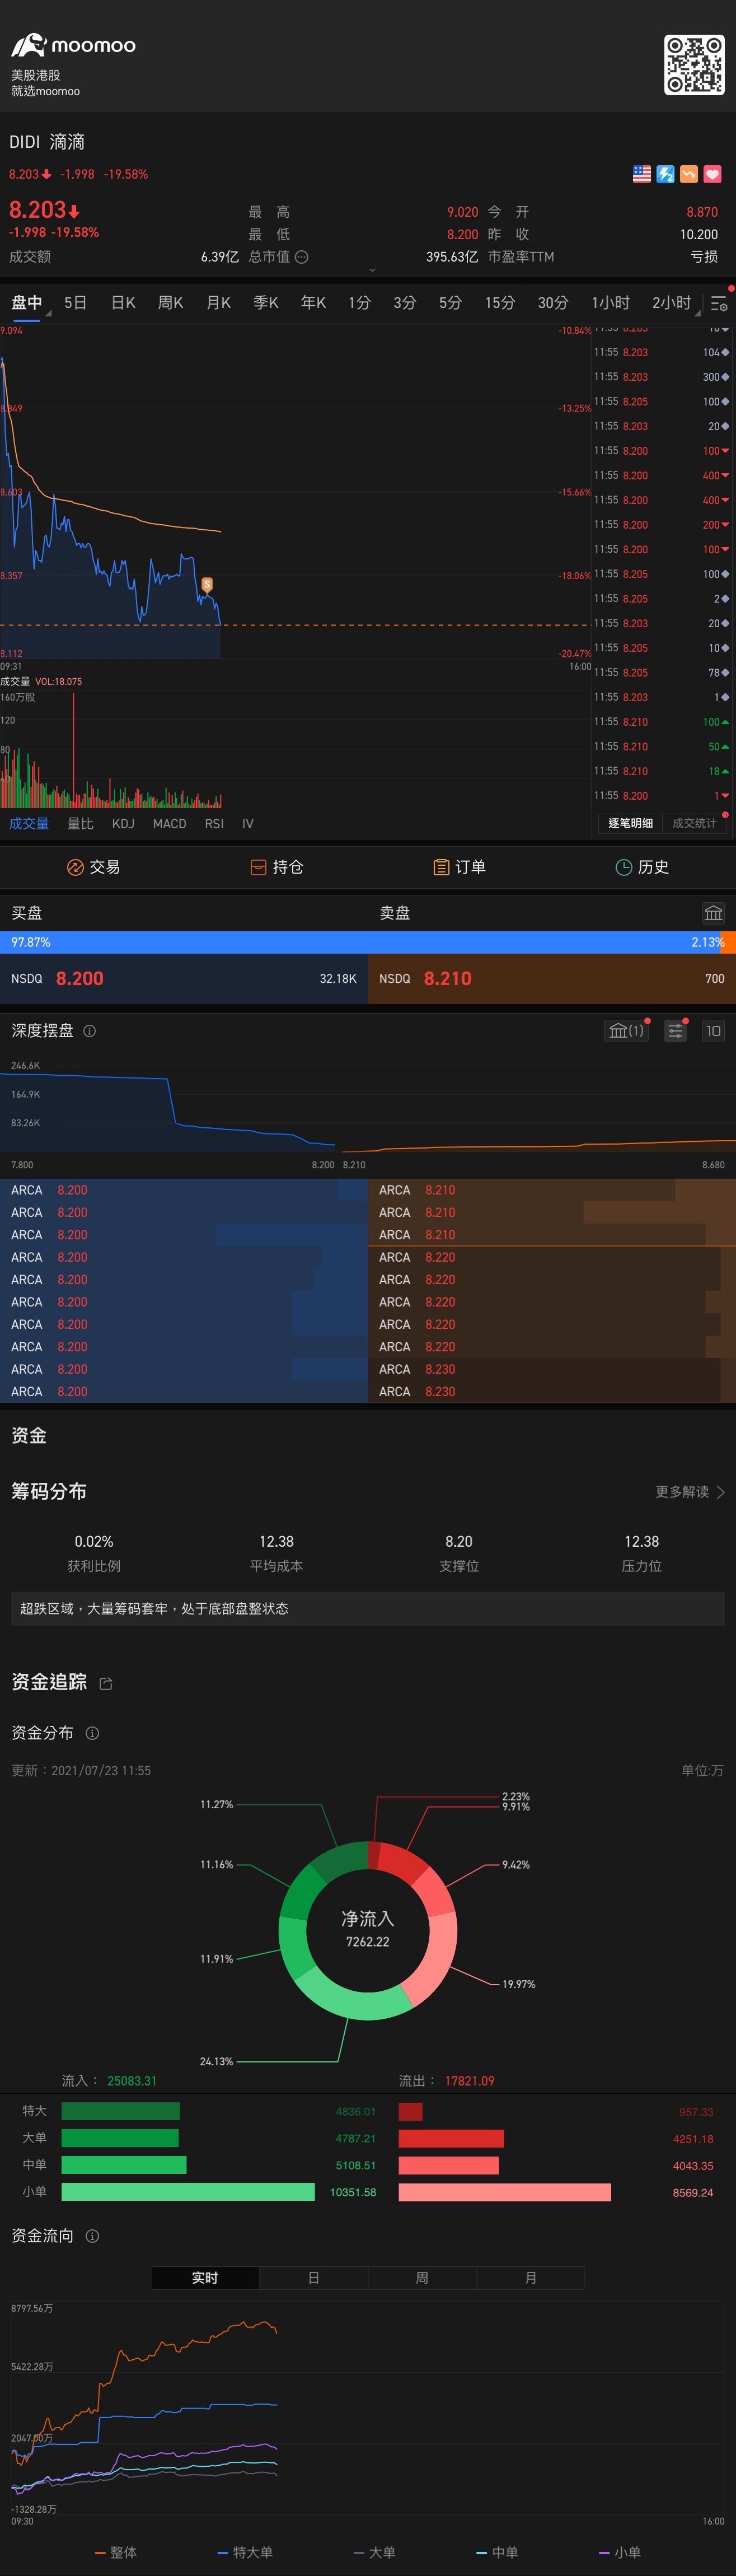The height and width of the screenshot is (2576, 736).
Task: Open chart settings list icon
Action: click(719, 303)
